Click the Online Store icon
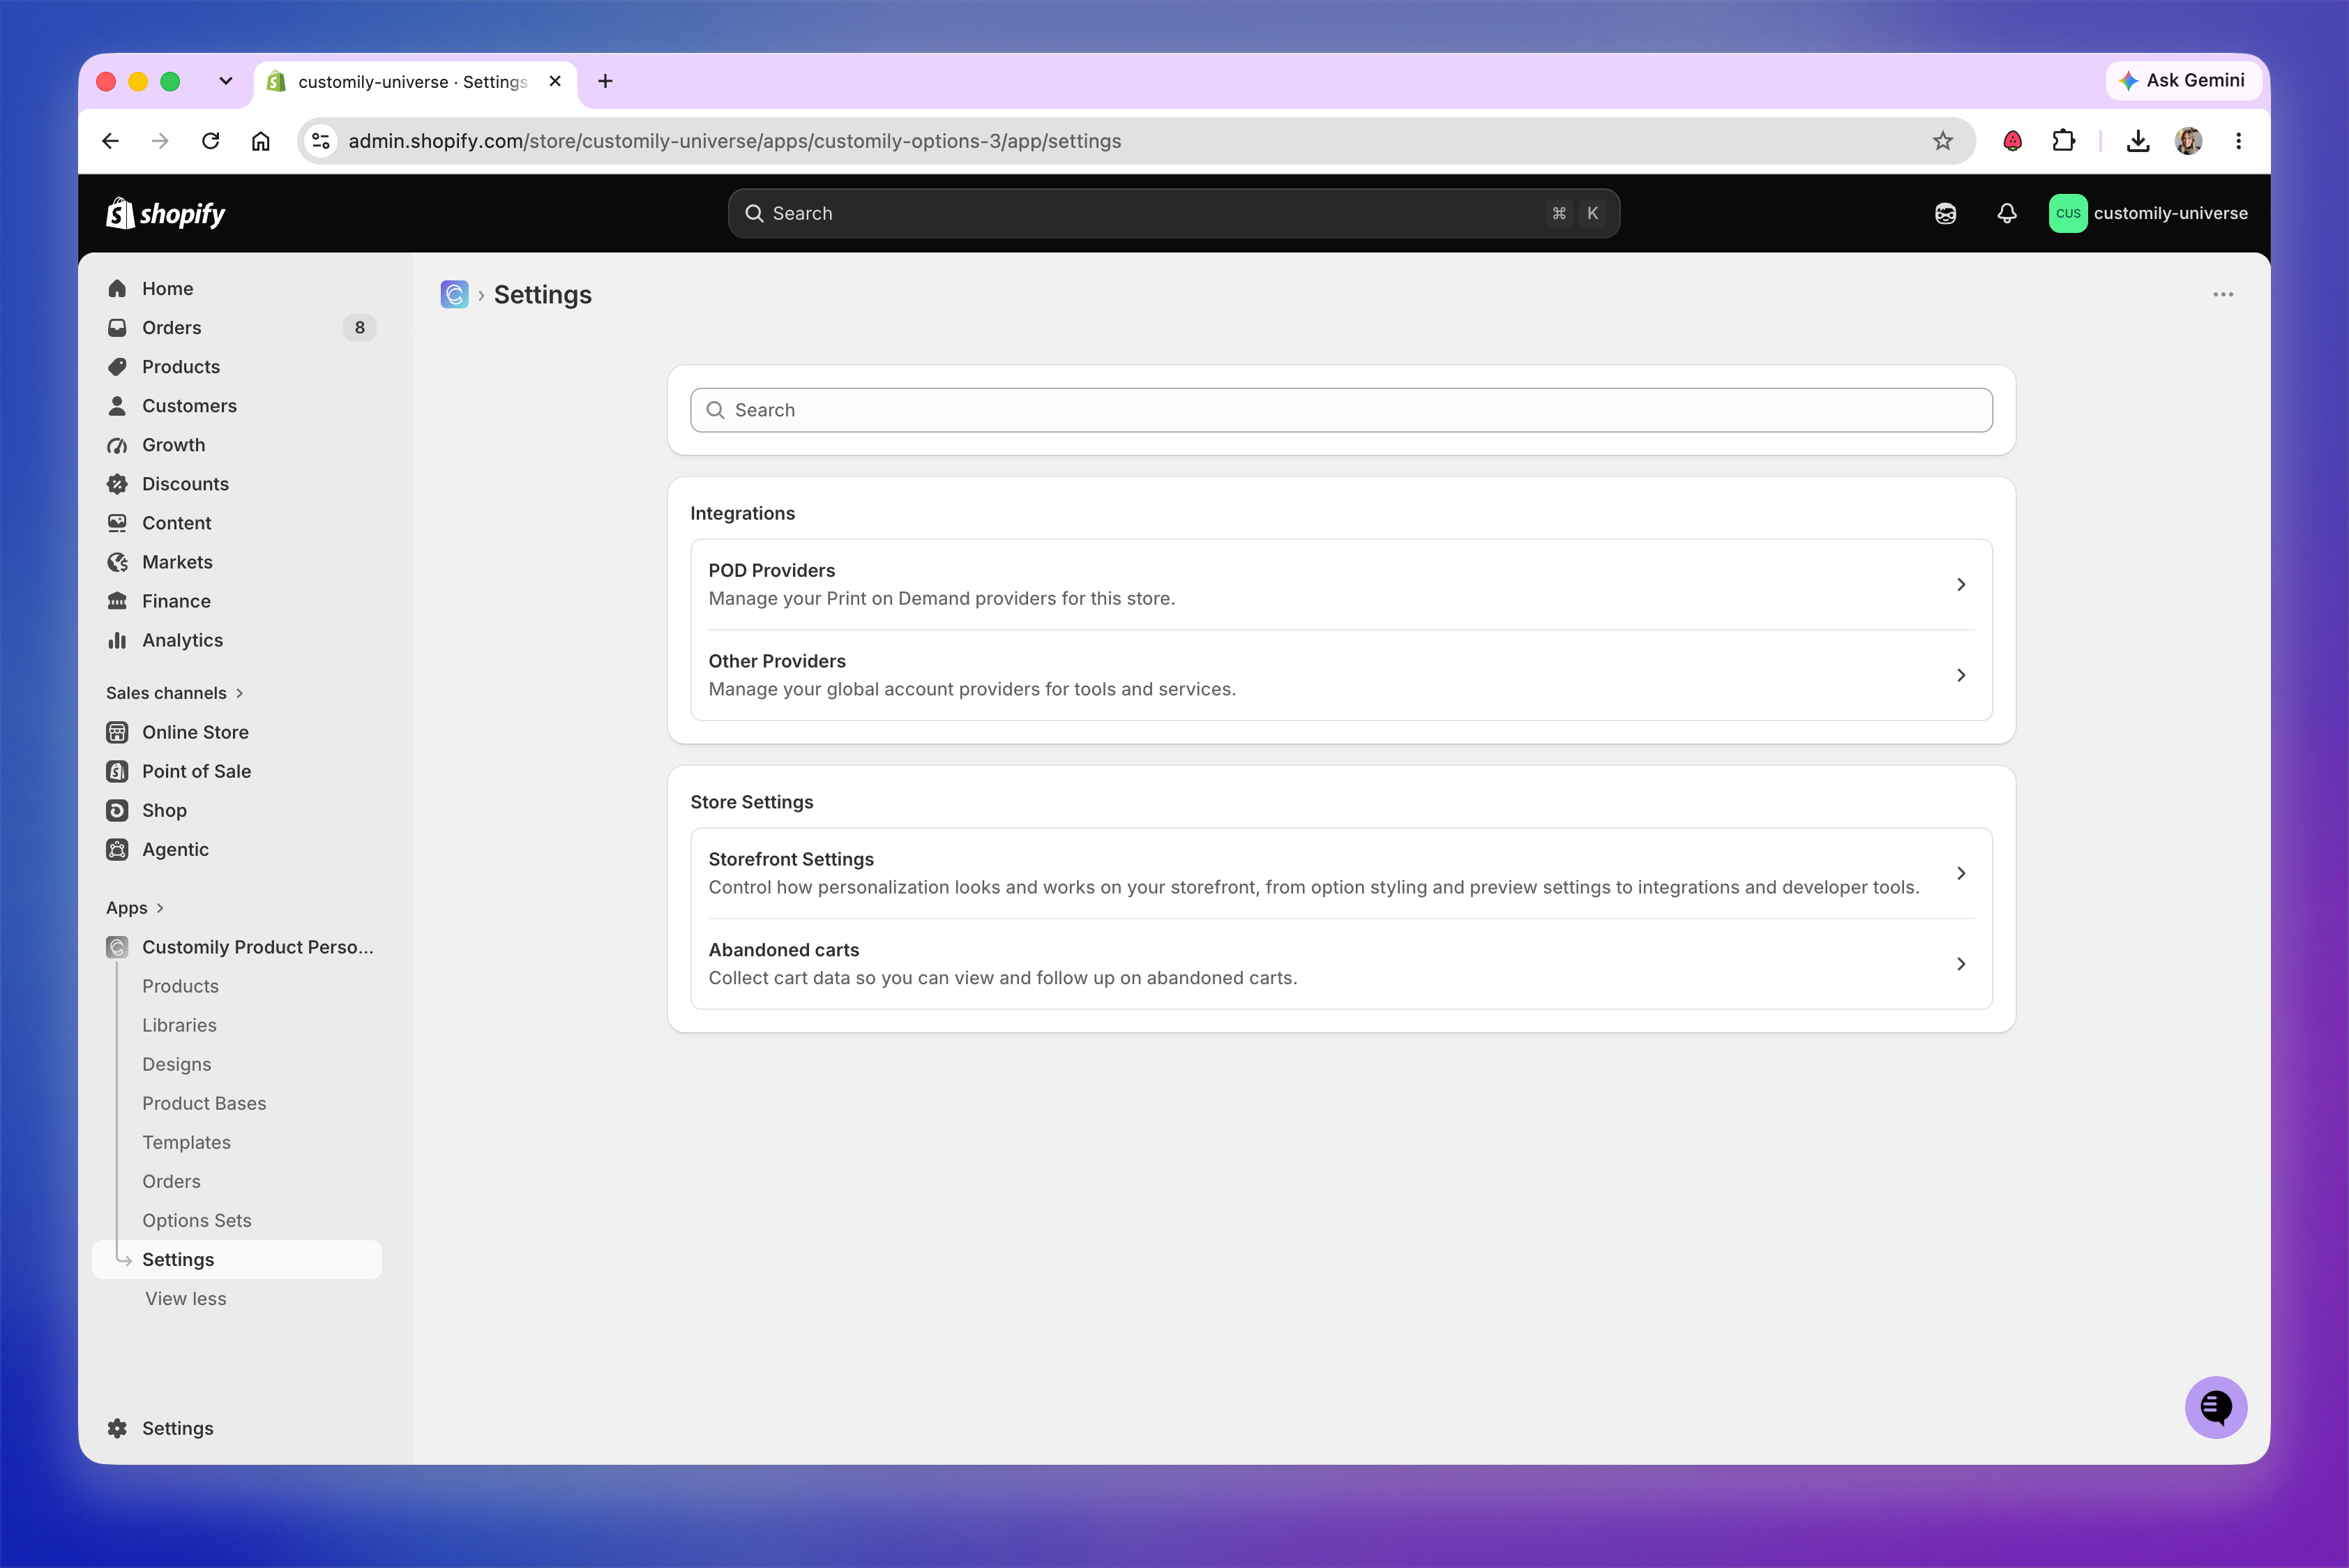2349x1568 pixels. point(117,732)
